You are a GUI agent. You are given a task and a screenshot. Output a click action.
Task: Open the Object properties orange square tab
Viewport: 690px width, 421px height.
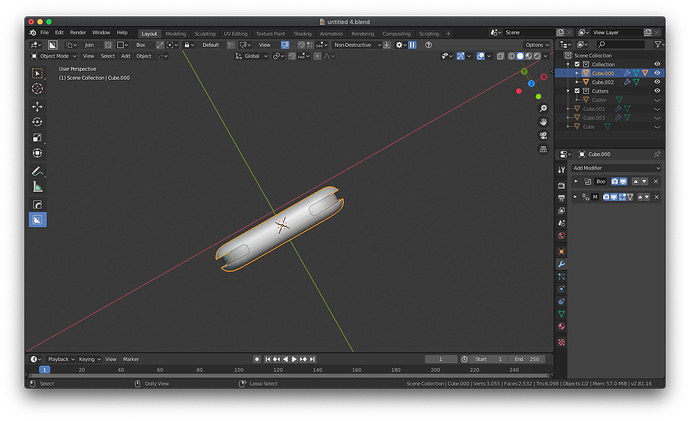tap(562, 252)
